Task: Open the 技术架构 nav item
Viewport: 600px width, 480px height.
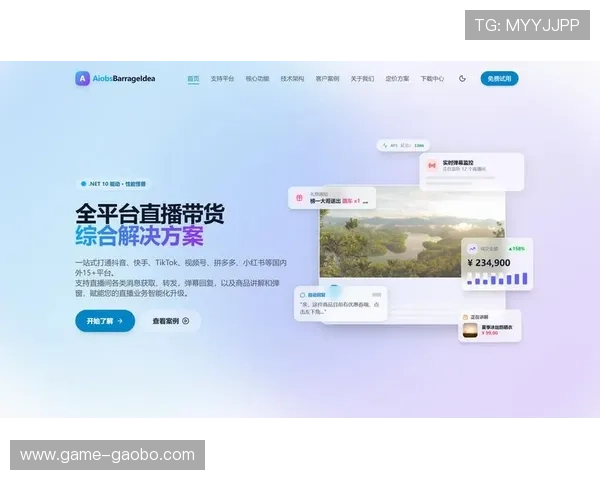Action: [292, 79]
